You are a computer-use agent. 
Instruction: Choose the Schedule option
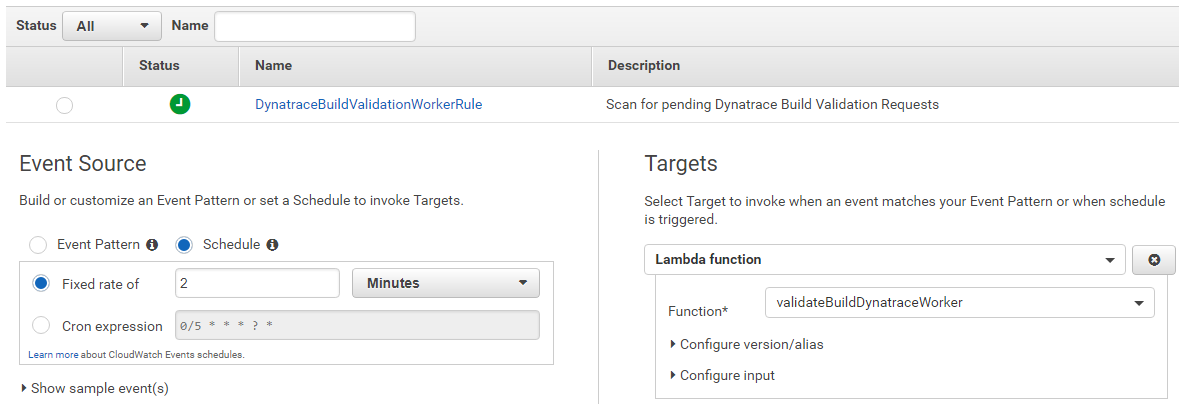coord(184,245)
